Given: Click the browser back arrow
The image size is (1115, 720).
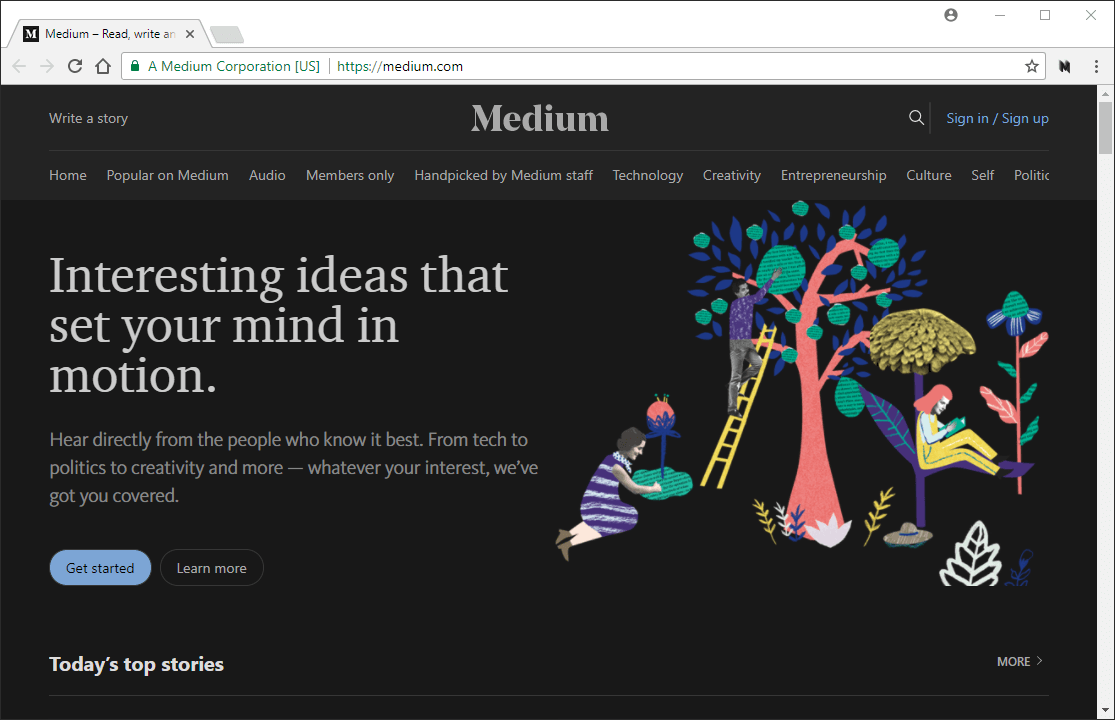Looking at the screenshot, I should tap(19, 66).
